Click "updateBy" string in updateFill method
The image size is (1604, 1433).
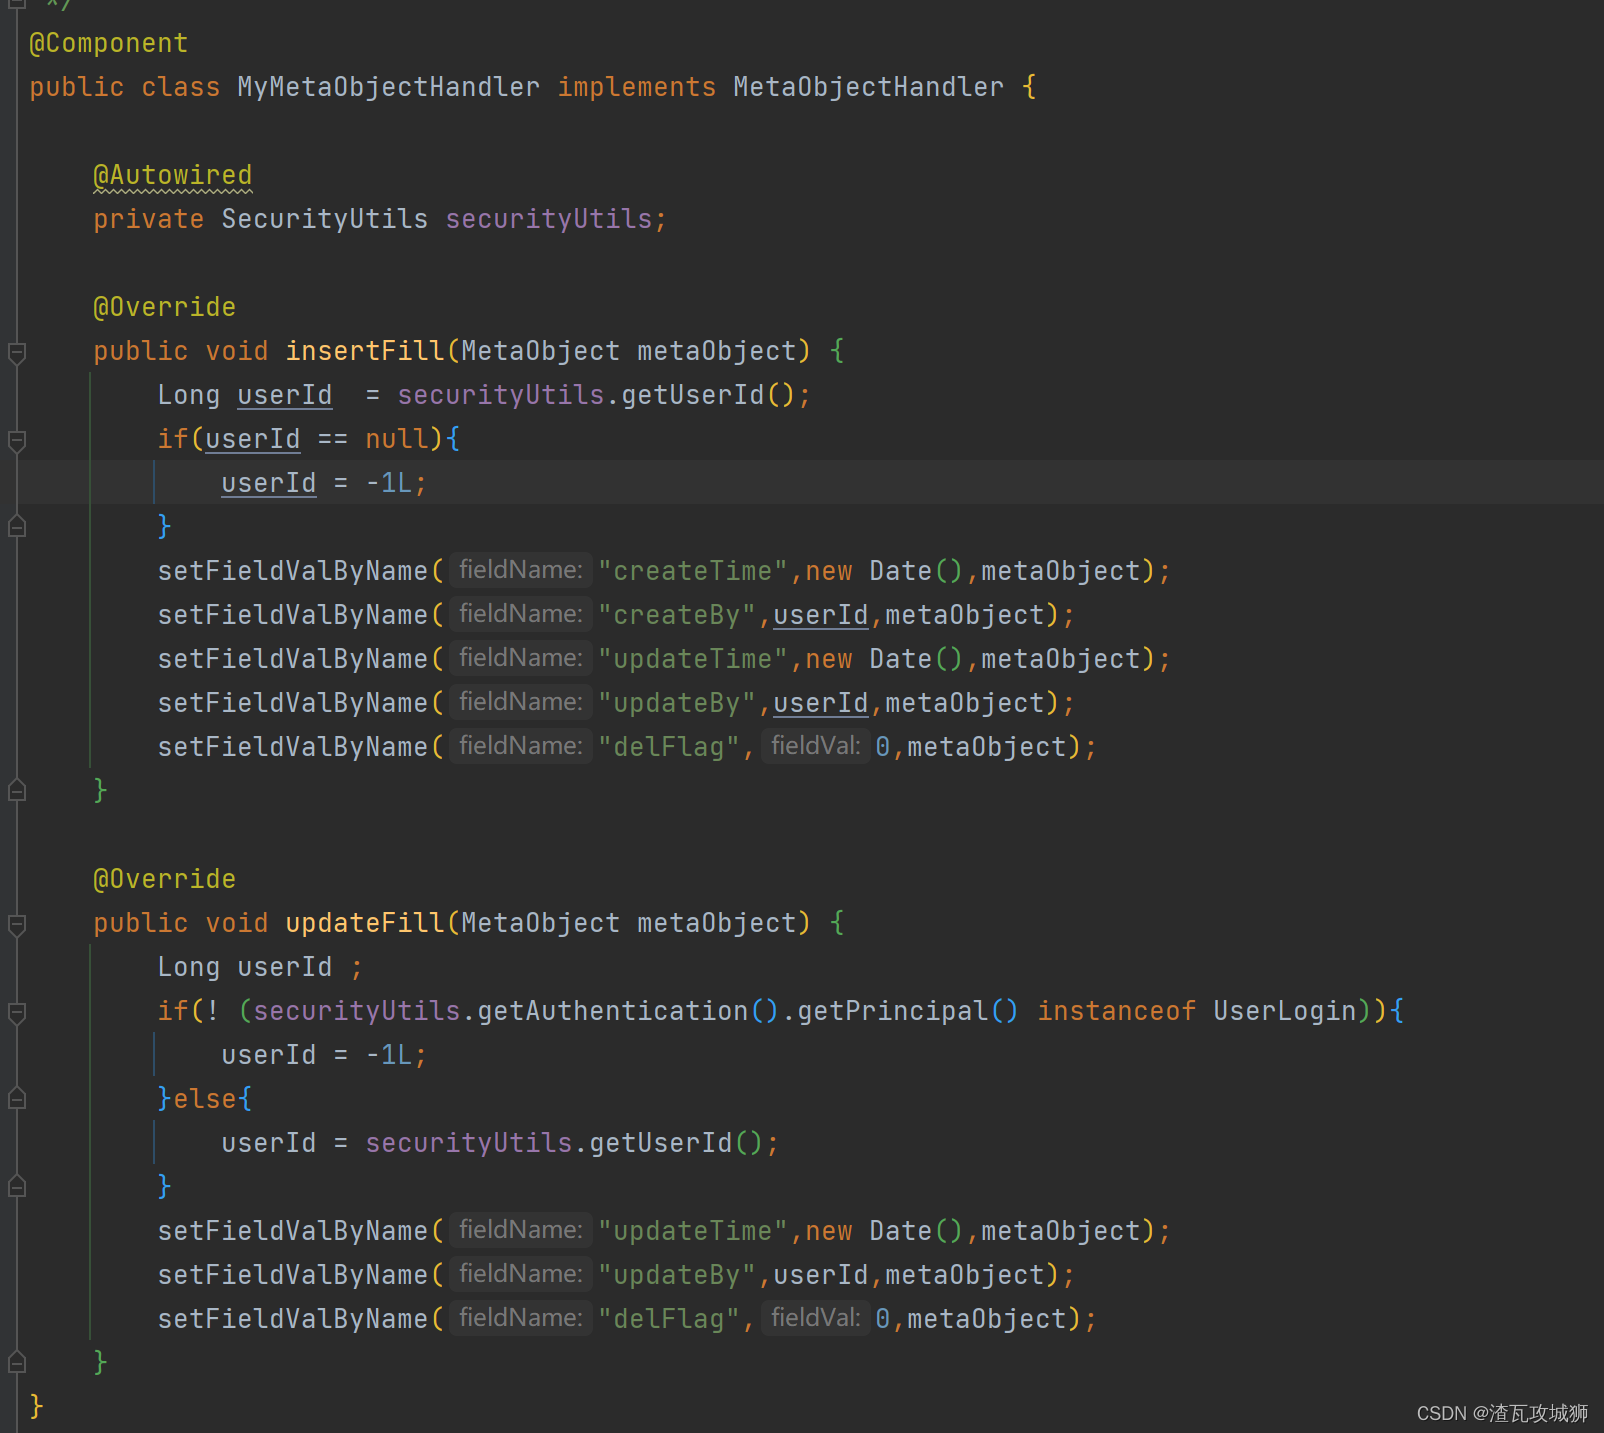tap(676, 1275)
